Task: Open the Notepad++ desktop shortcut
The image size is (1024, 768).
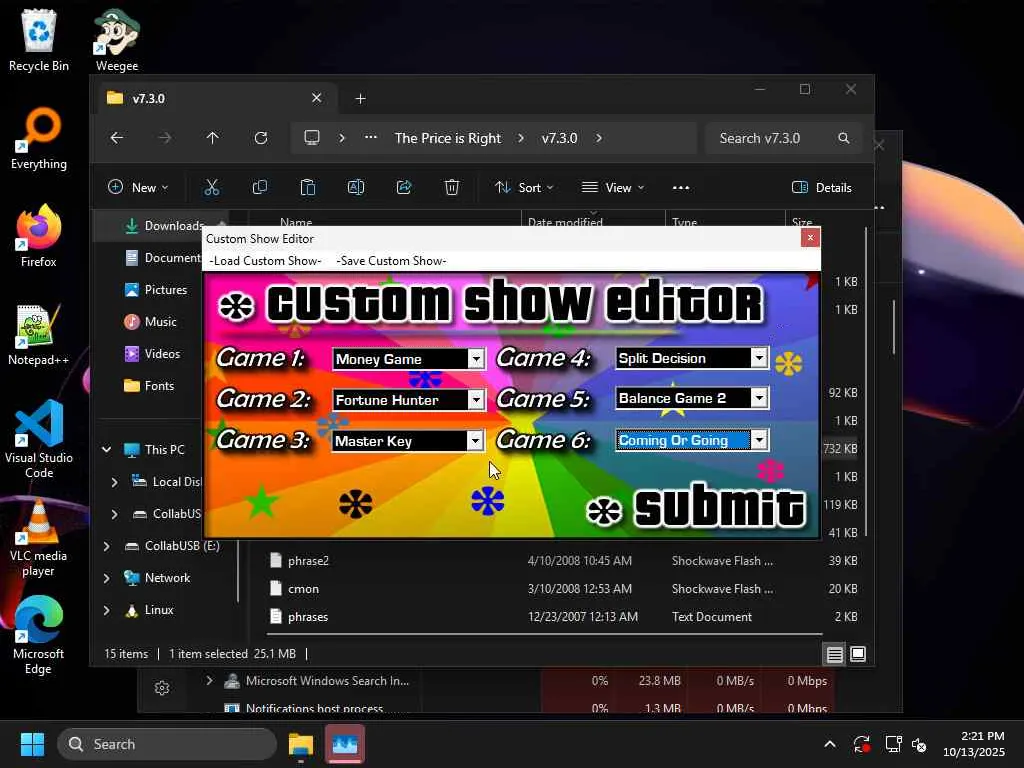Action: [39, 334]
